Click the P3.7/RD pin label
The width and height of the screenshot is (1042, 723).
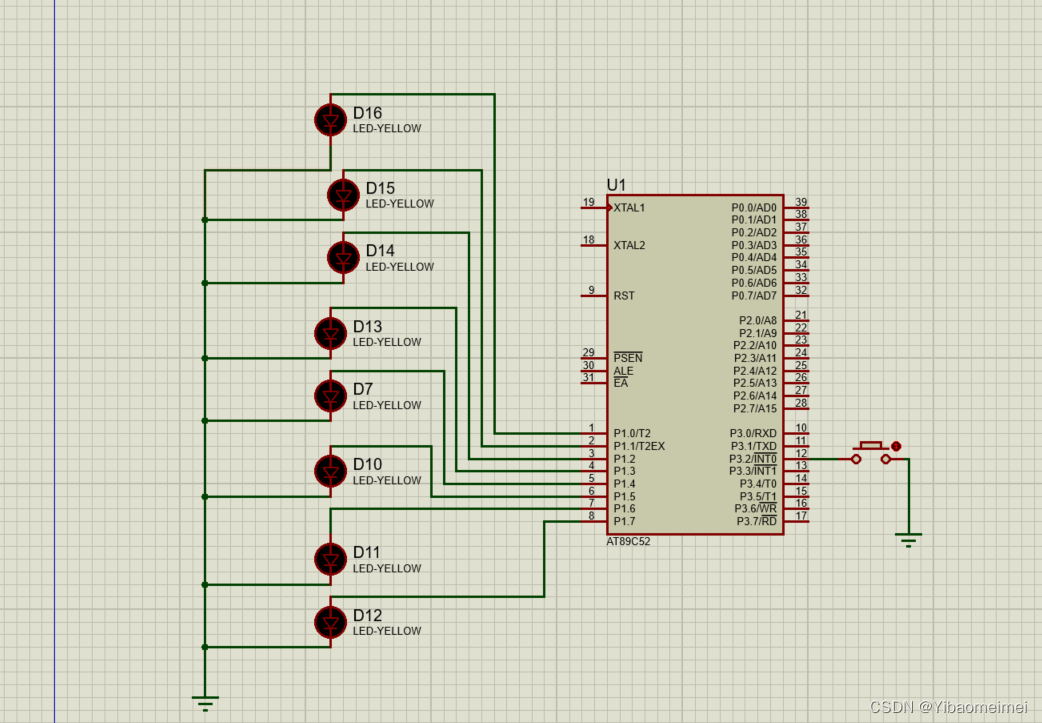[756, 522]
